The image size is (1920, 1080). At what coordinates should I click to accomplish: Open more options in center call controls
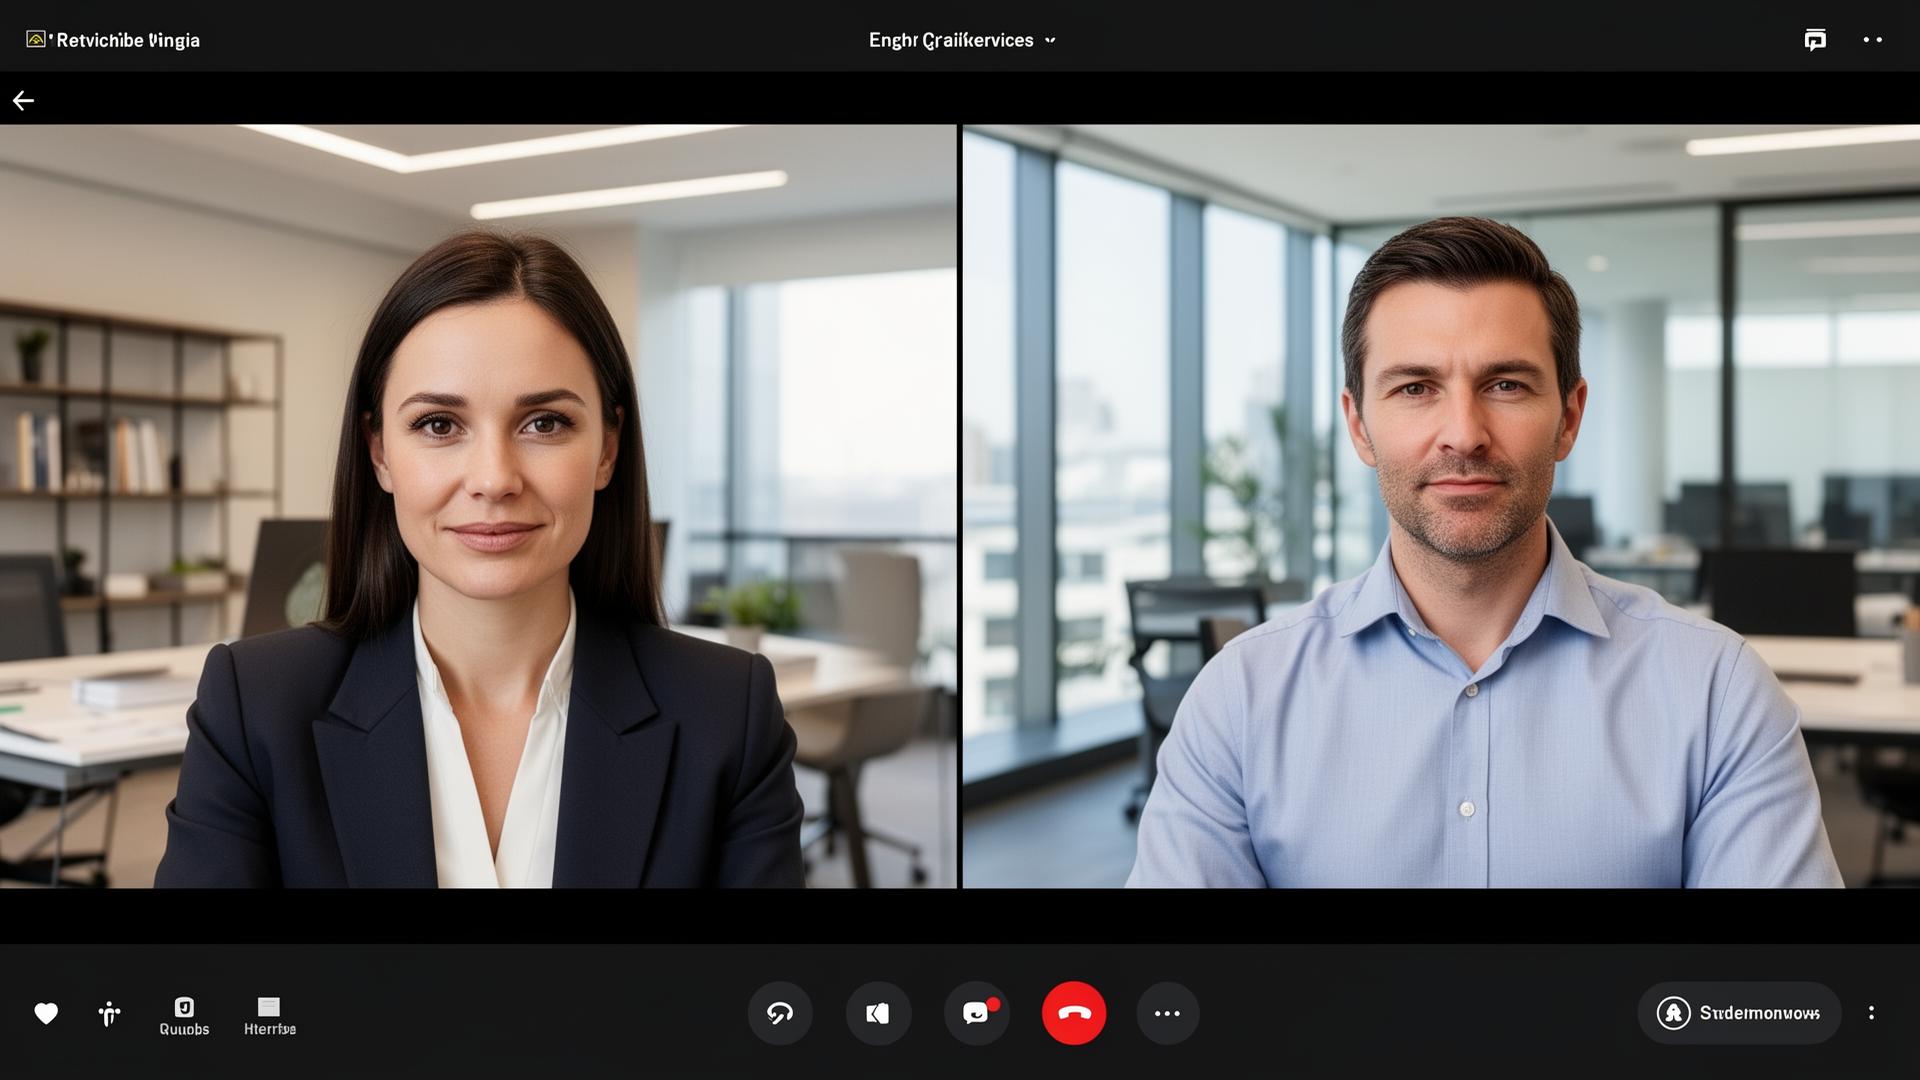pos(1167,1013)
